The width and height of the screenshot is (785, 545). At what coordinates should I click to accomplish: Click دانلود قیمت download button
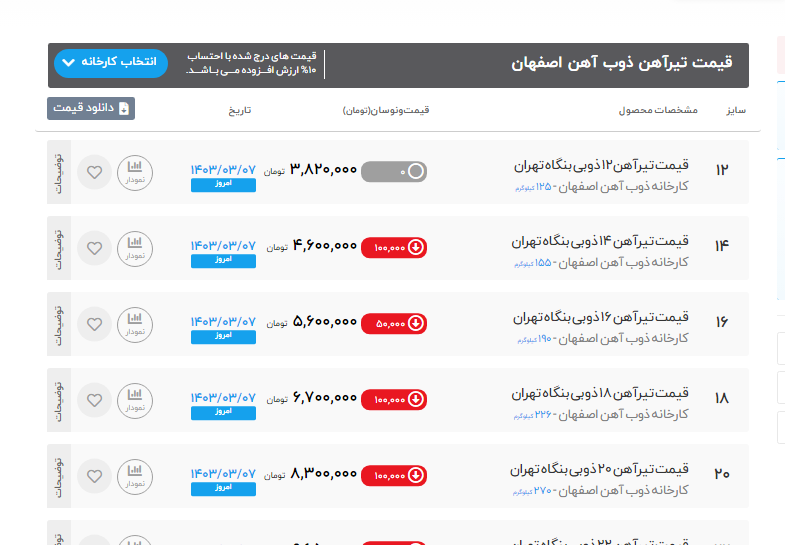coord(91,108)
